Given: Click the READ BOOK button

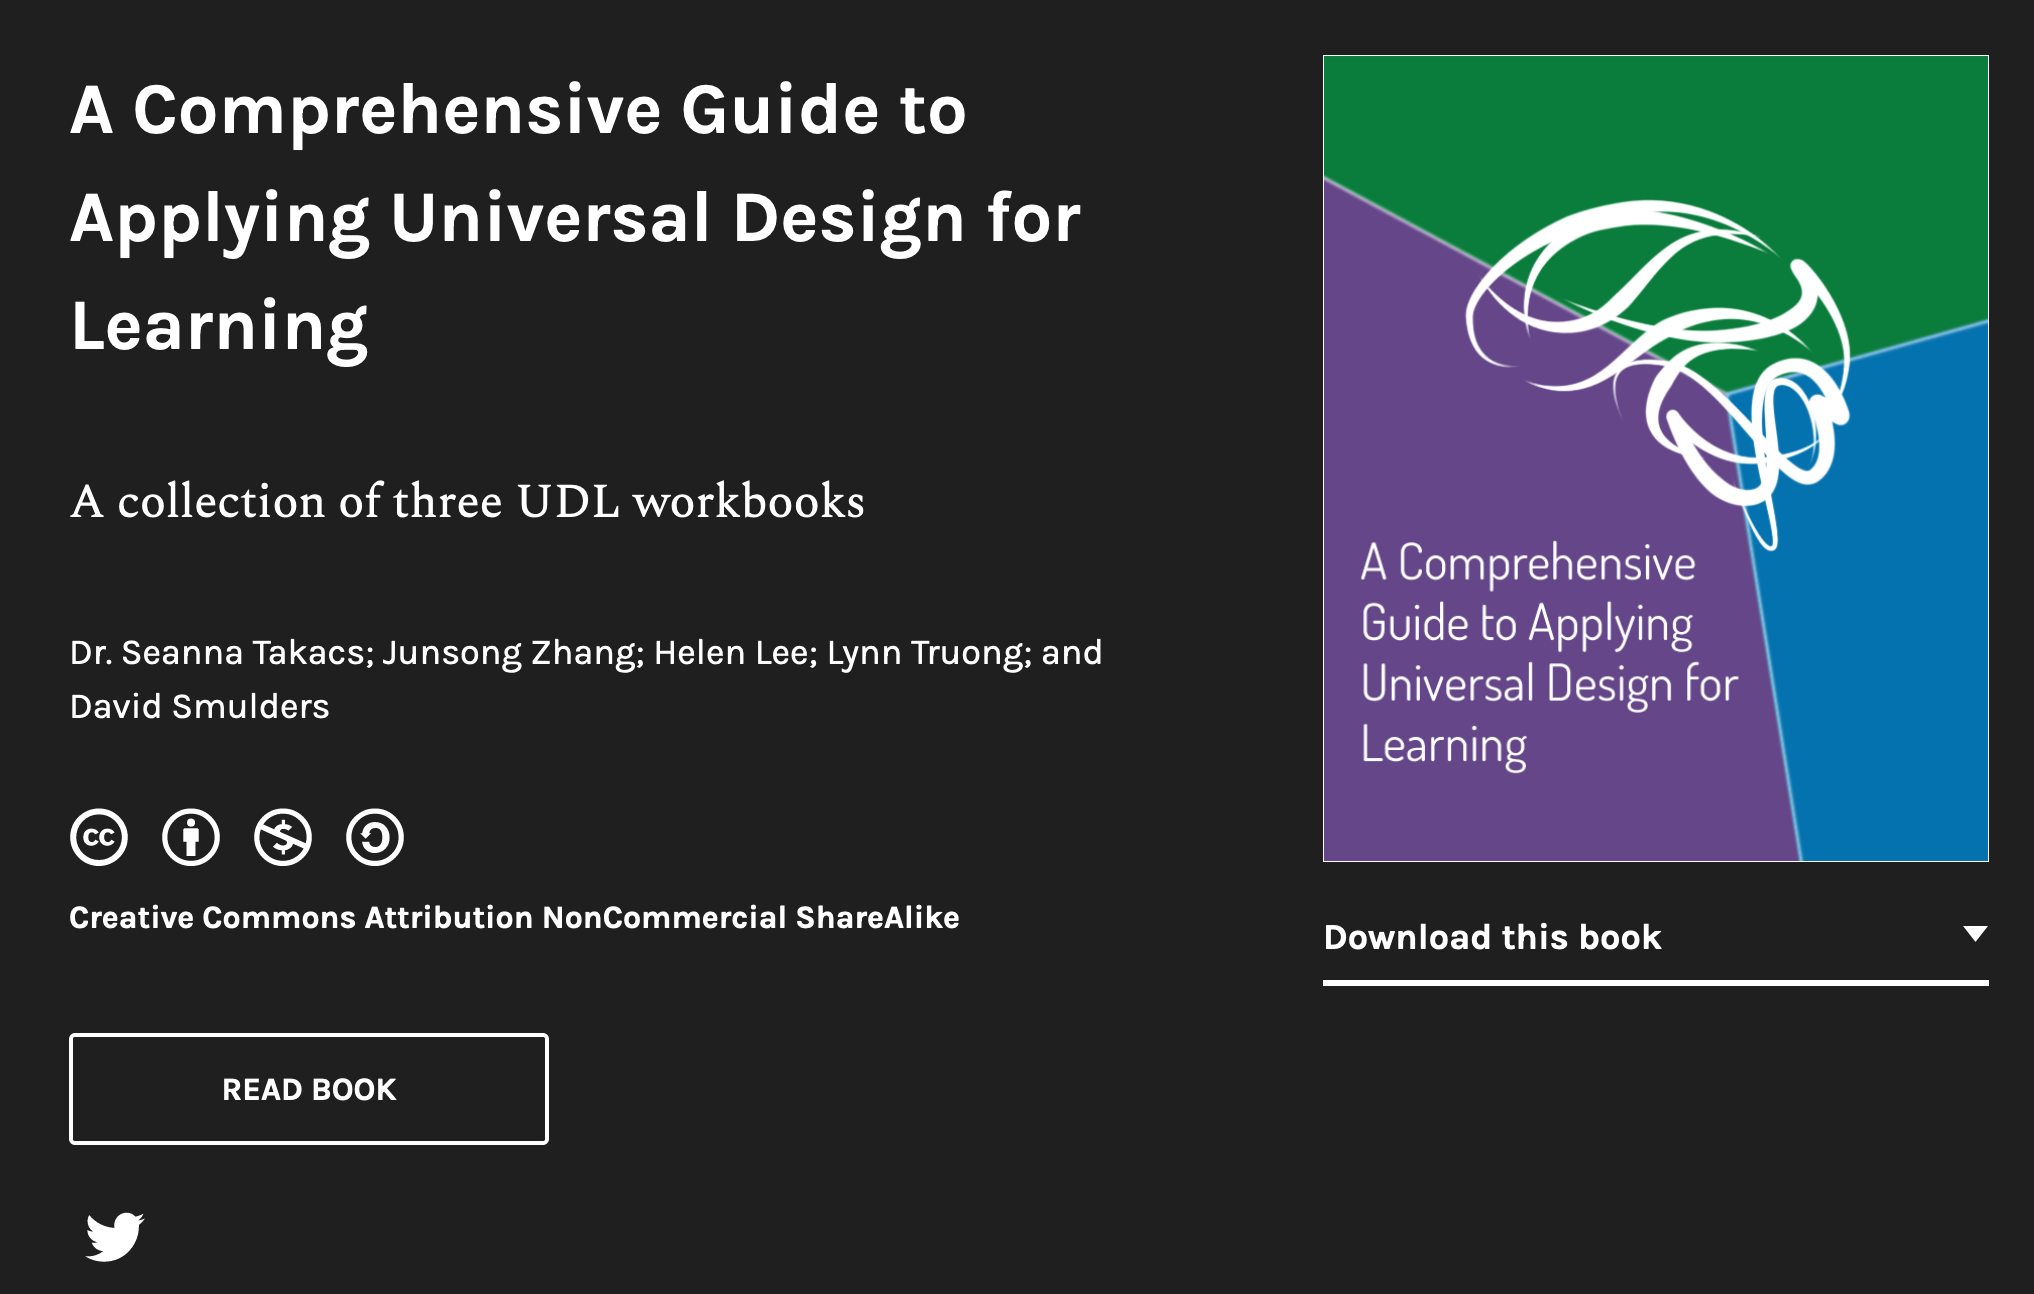Looking at the screenshot, I should click(307, 1089).
